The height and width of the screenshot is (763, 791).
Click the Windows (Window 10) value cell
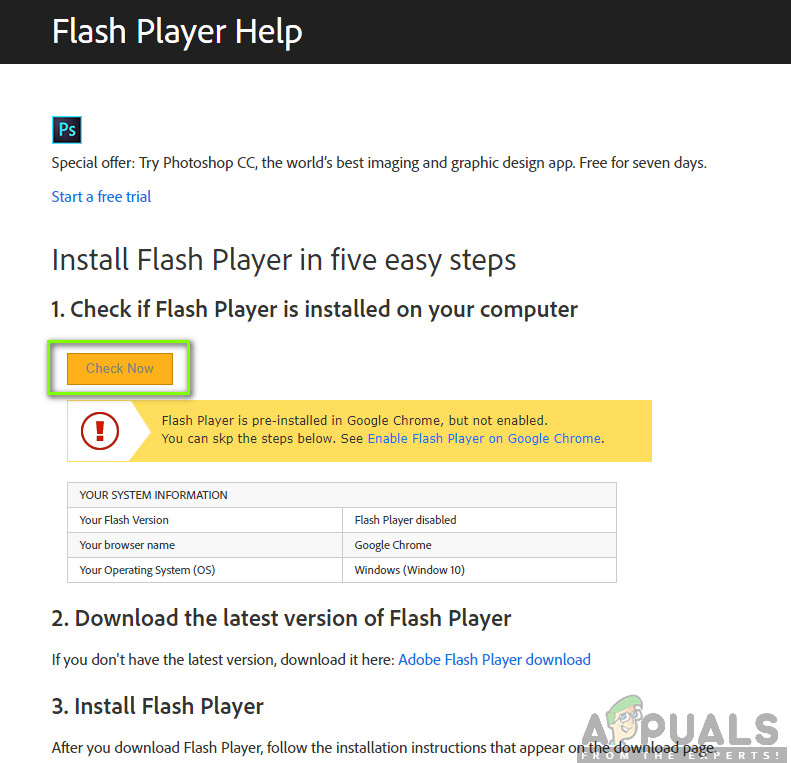pos(479,570)
